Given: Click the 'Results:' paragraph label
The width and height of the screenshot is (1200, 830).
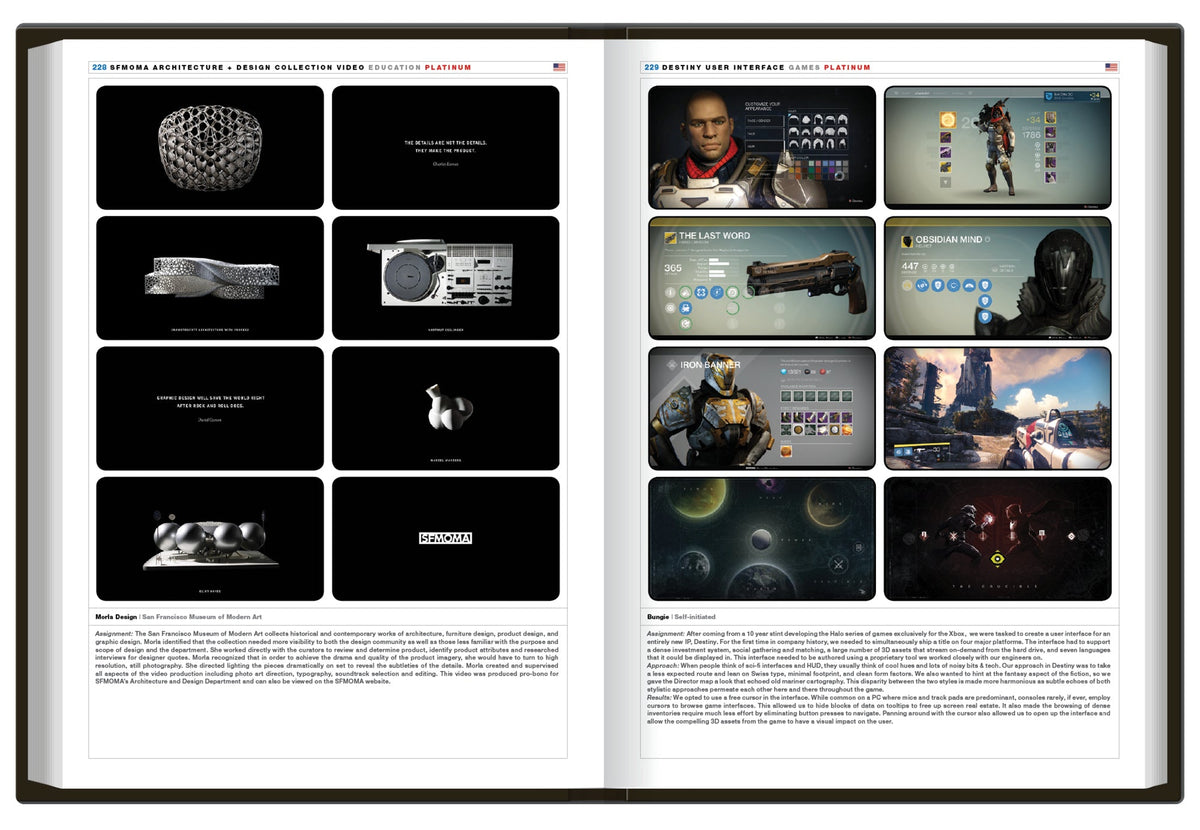Looking at the screenshot, I should pyautogui.click(x=660, y=696).
